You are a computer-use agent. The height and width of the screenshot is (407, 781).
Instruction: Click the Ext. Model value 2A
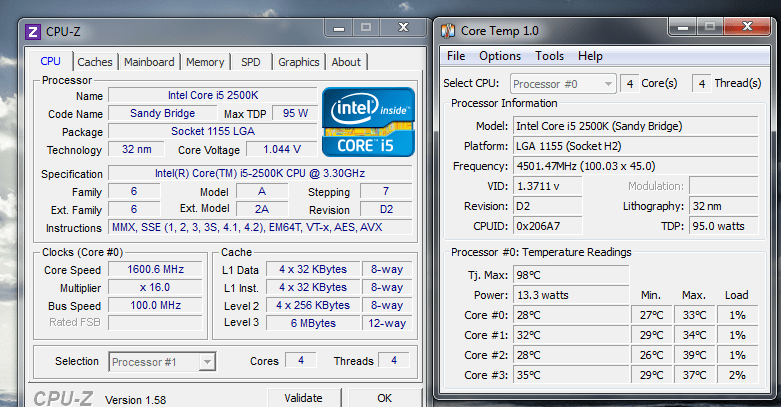[x=262, y=209]
